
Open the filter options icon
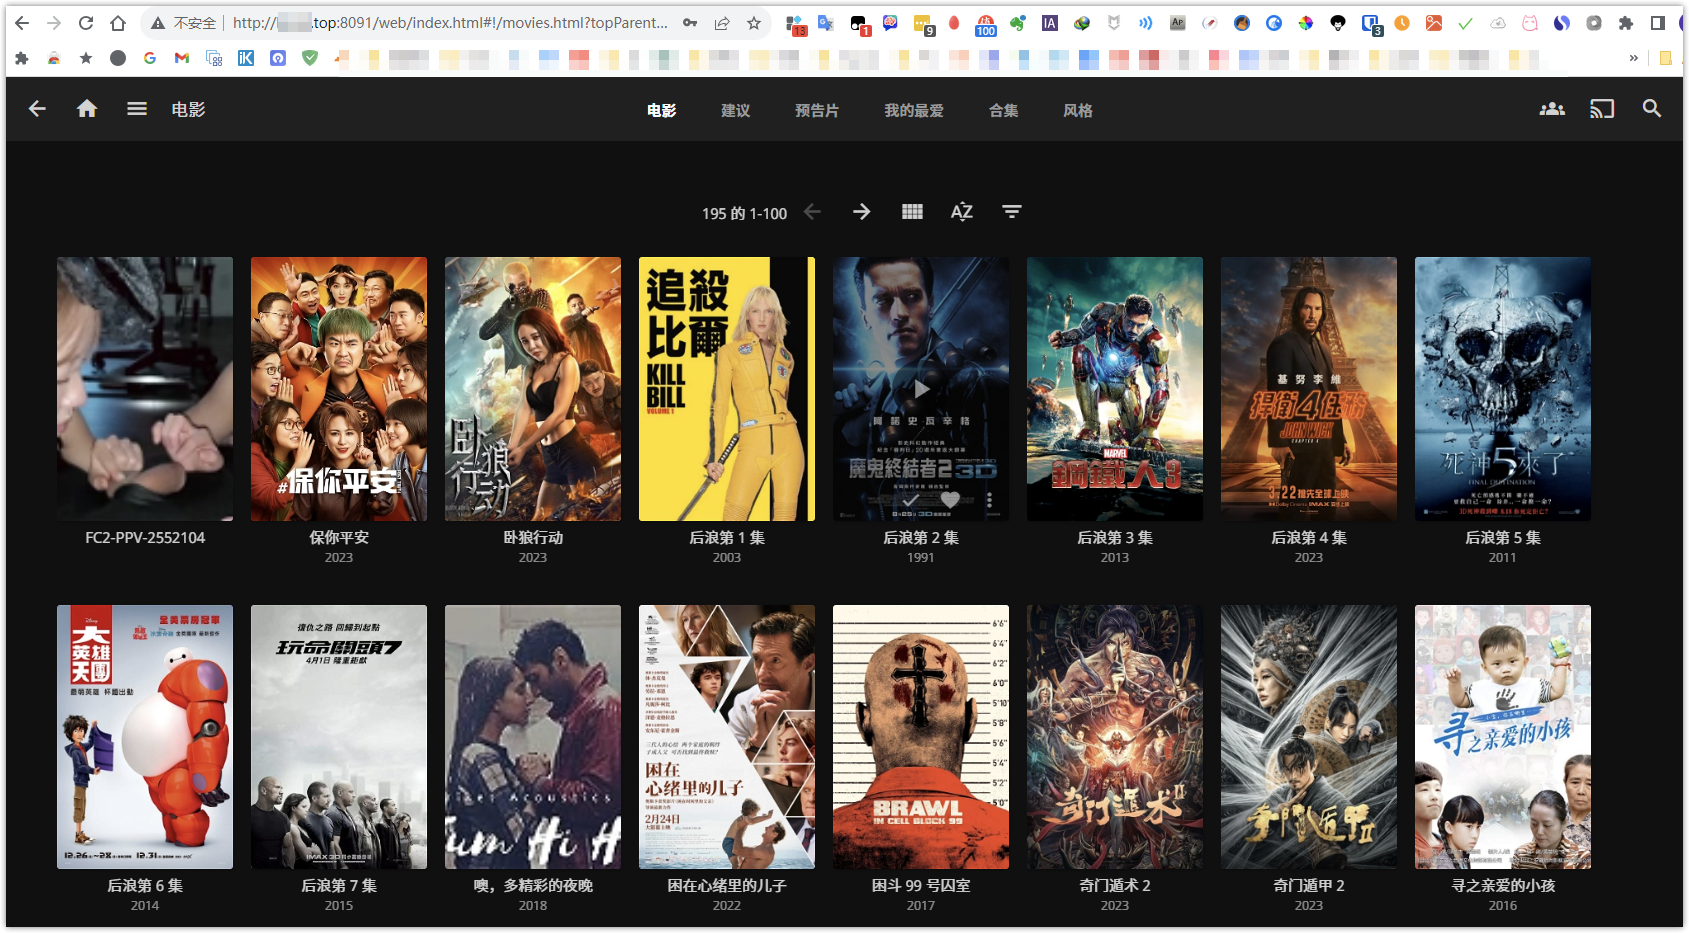[1012, 212]
